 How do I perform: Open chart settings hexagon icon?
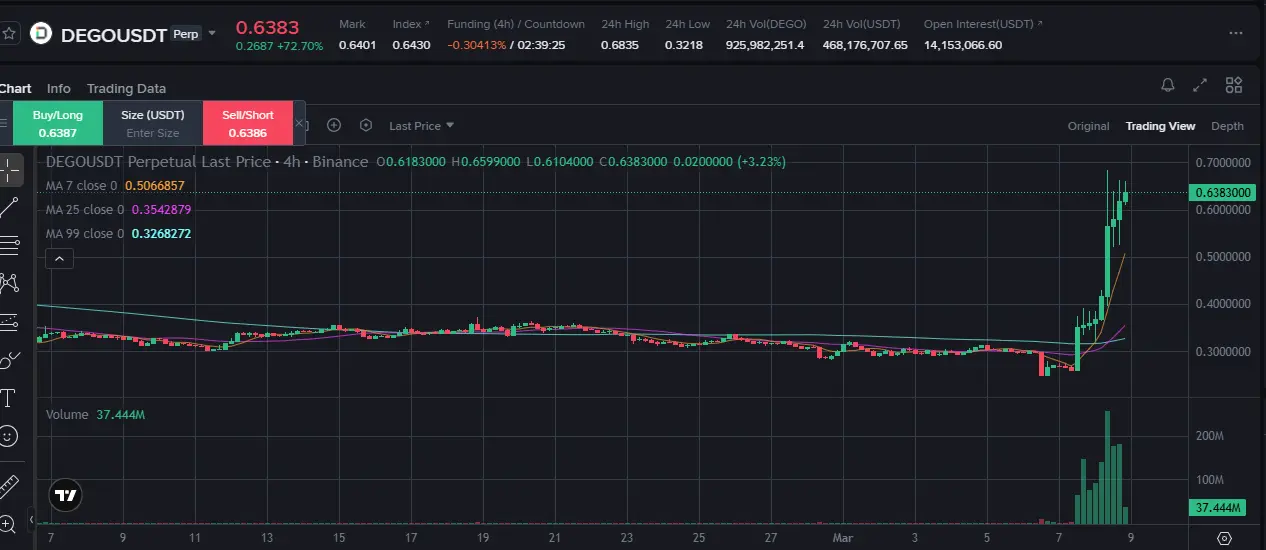[366, 125]
